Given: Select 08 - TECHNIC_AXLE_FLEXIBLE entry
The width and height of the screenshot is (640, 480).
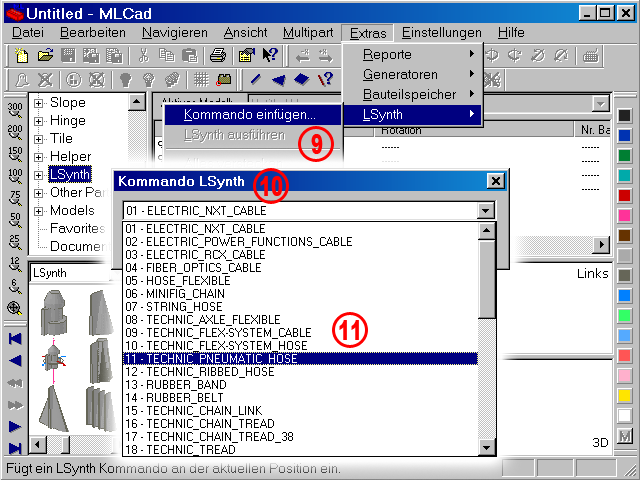Looking at the screenshot, I should (300, 320).
